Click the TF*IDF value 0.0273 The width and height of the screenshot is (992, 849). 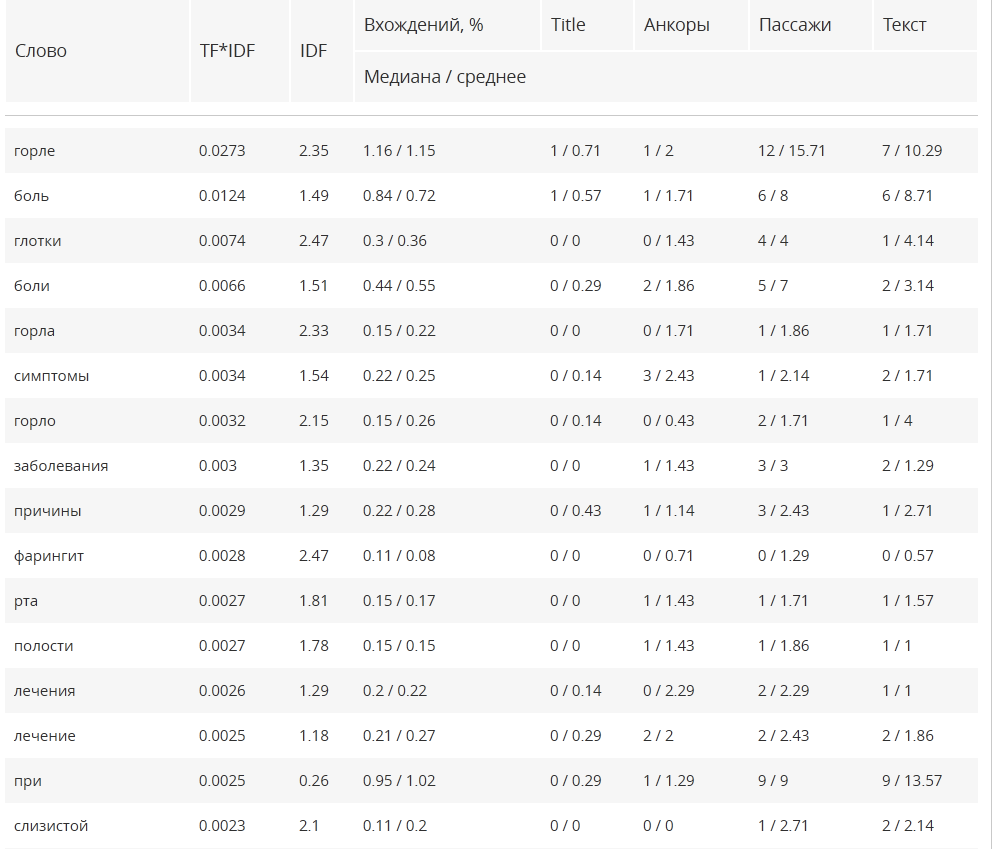click(x=221, y=151)
